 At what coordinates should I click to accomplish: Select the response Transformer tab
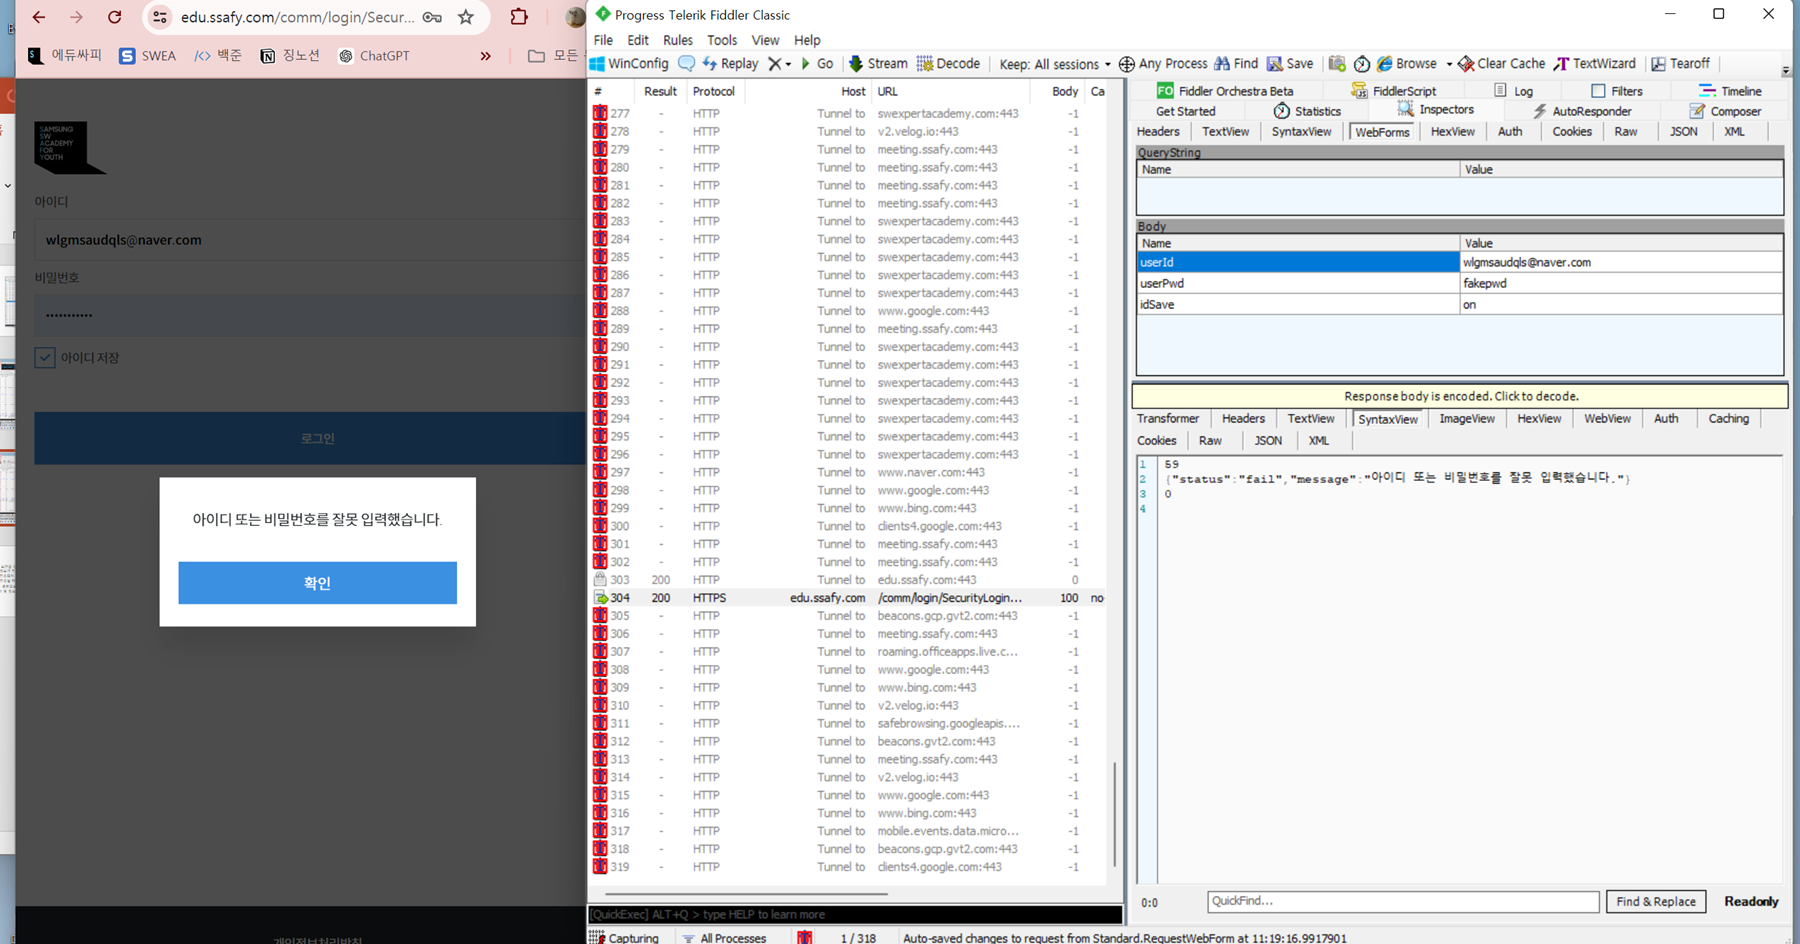click(x=1167, y=419)
